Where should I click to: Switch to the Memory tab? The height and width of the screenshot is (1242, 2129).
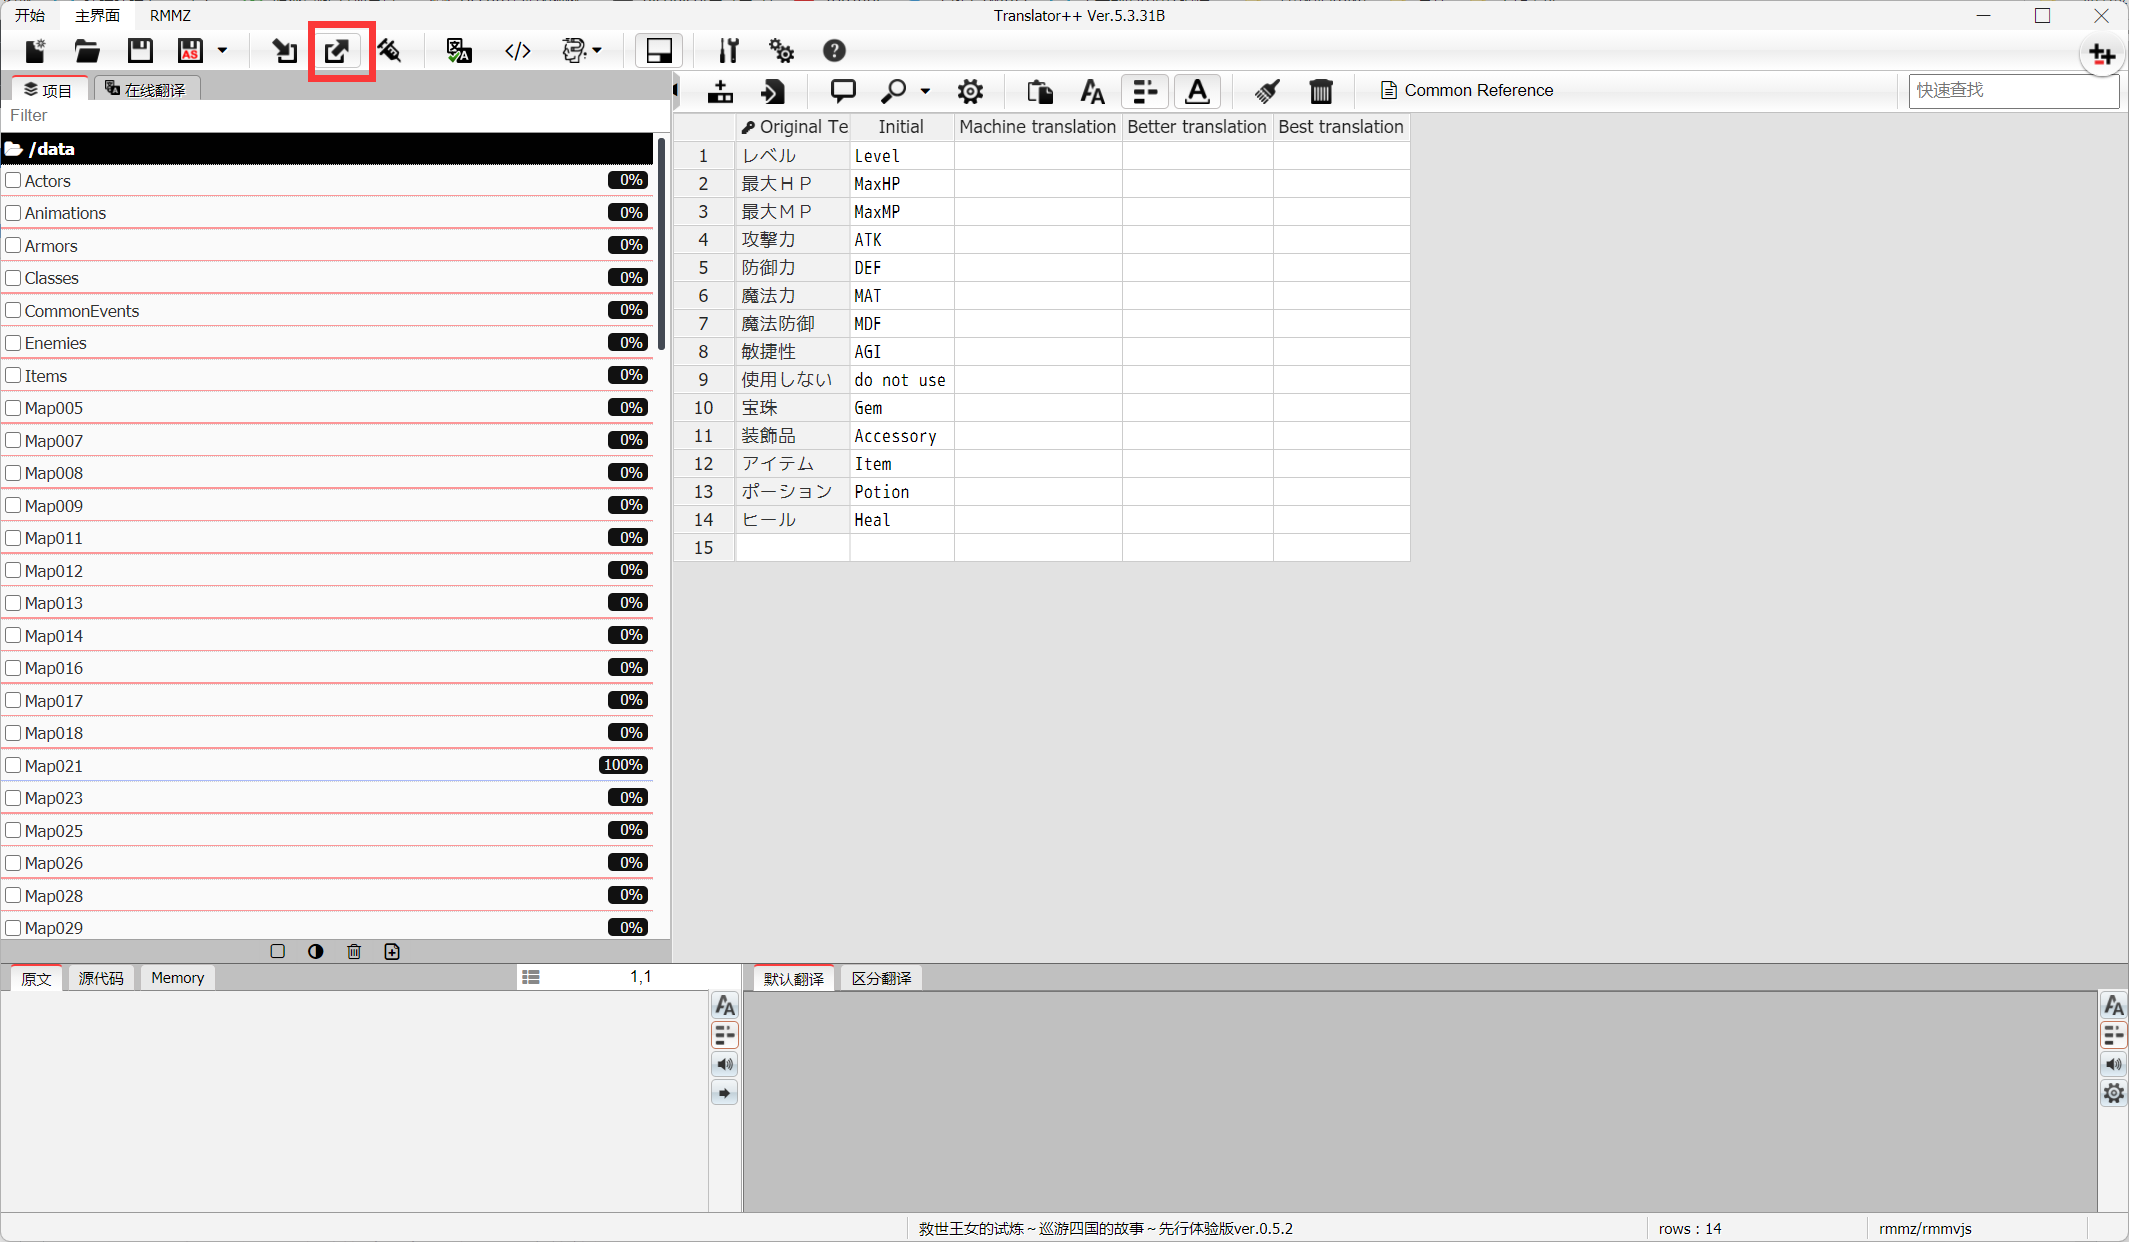point(177,978)
